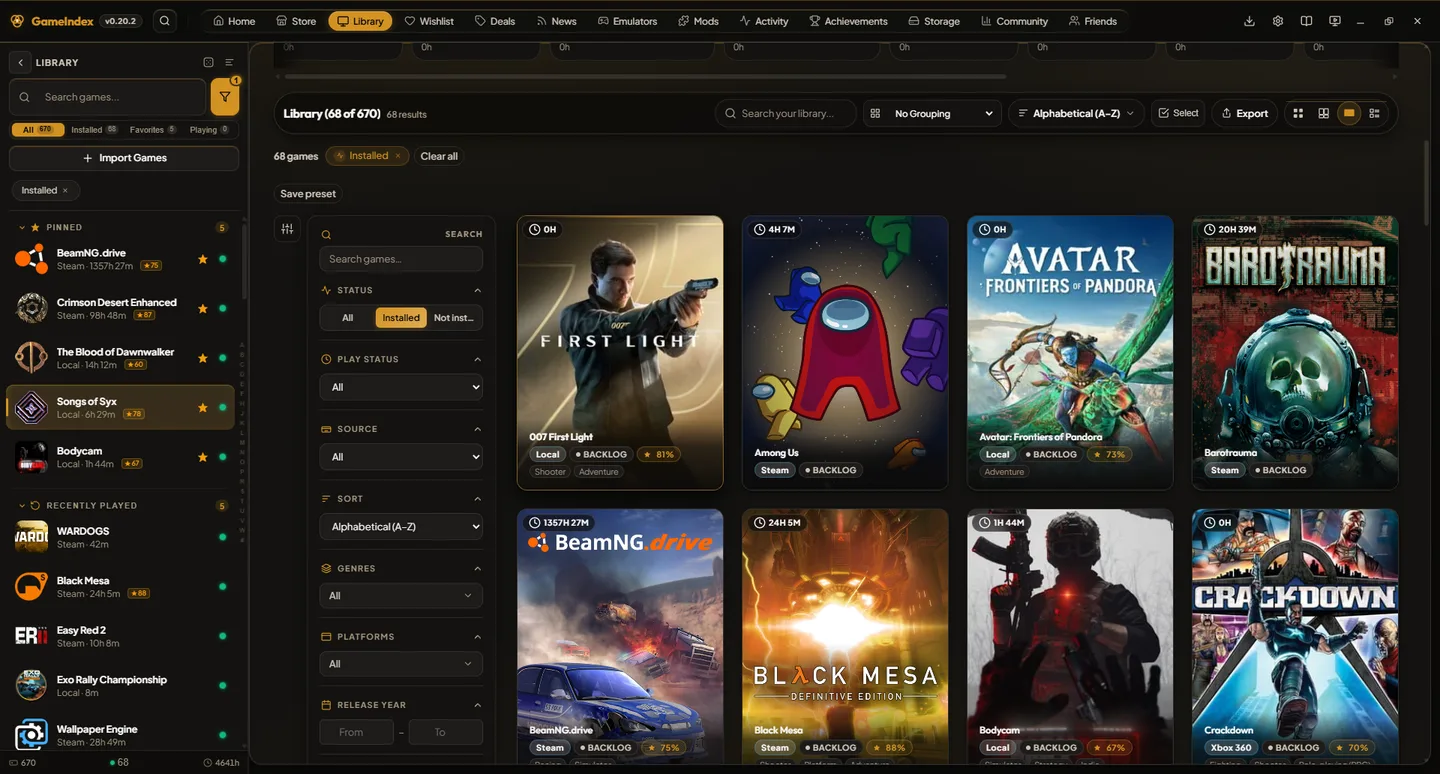Set status filter to Not installed
The width and height of the screenshot is (1440, 774).
[454, 317]
